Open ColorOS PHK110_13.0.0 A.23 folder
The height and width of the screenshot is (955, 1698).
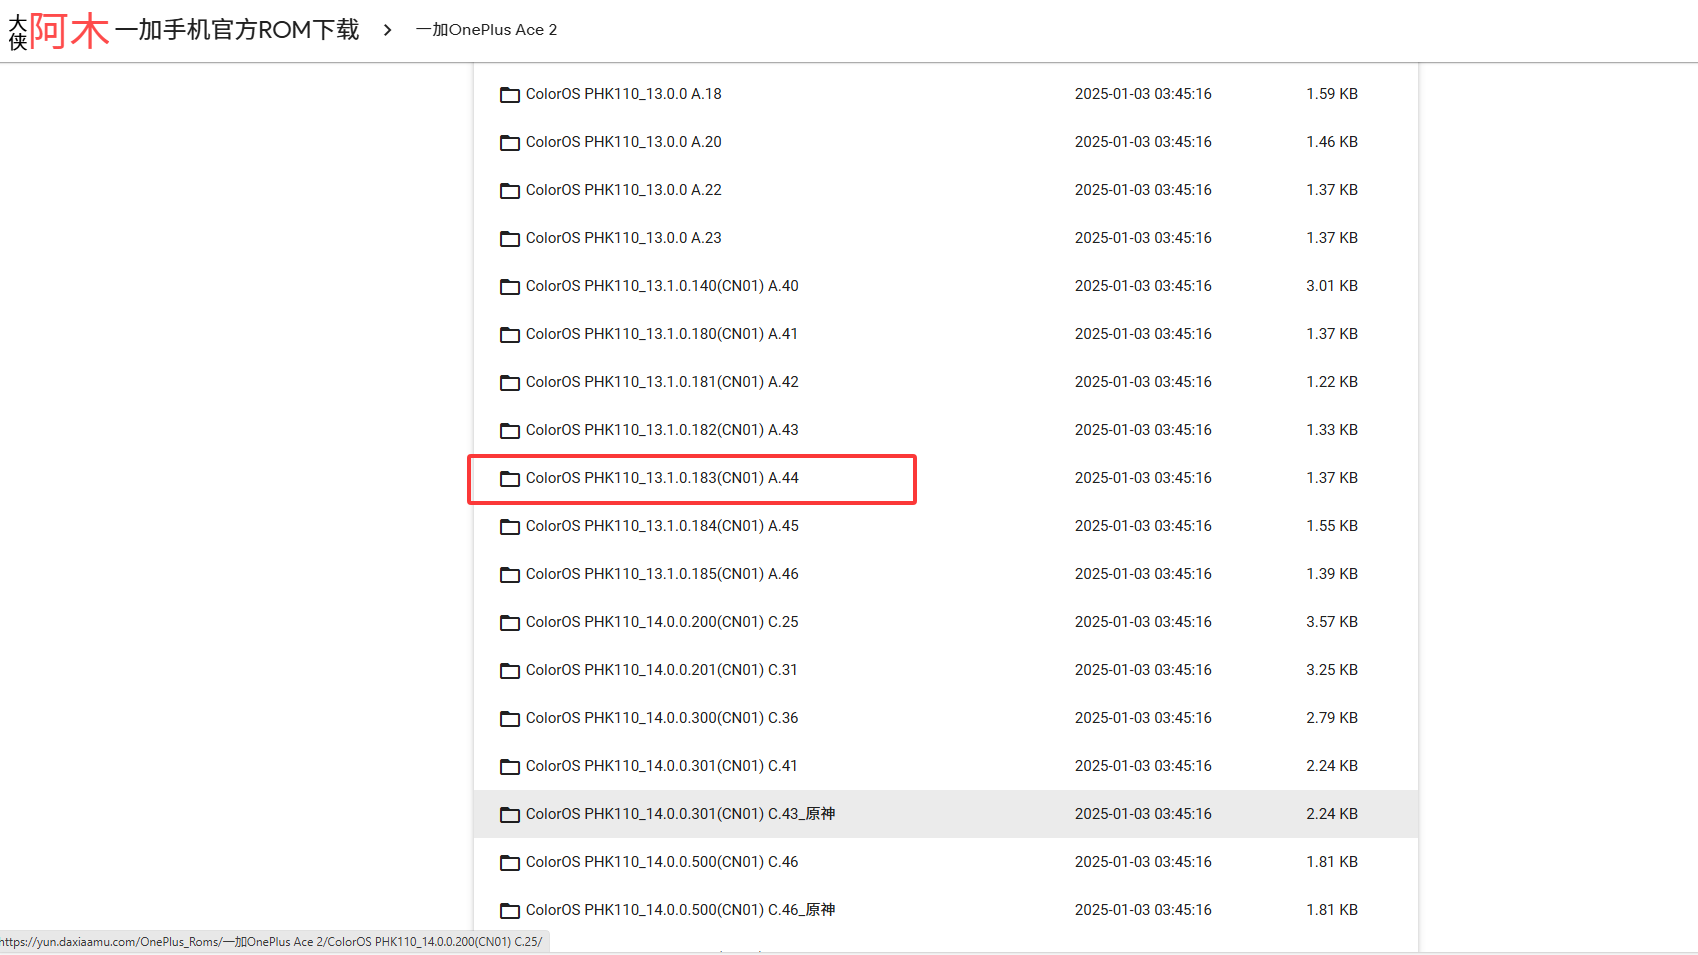pyautogui.click(x=623, y=238)
